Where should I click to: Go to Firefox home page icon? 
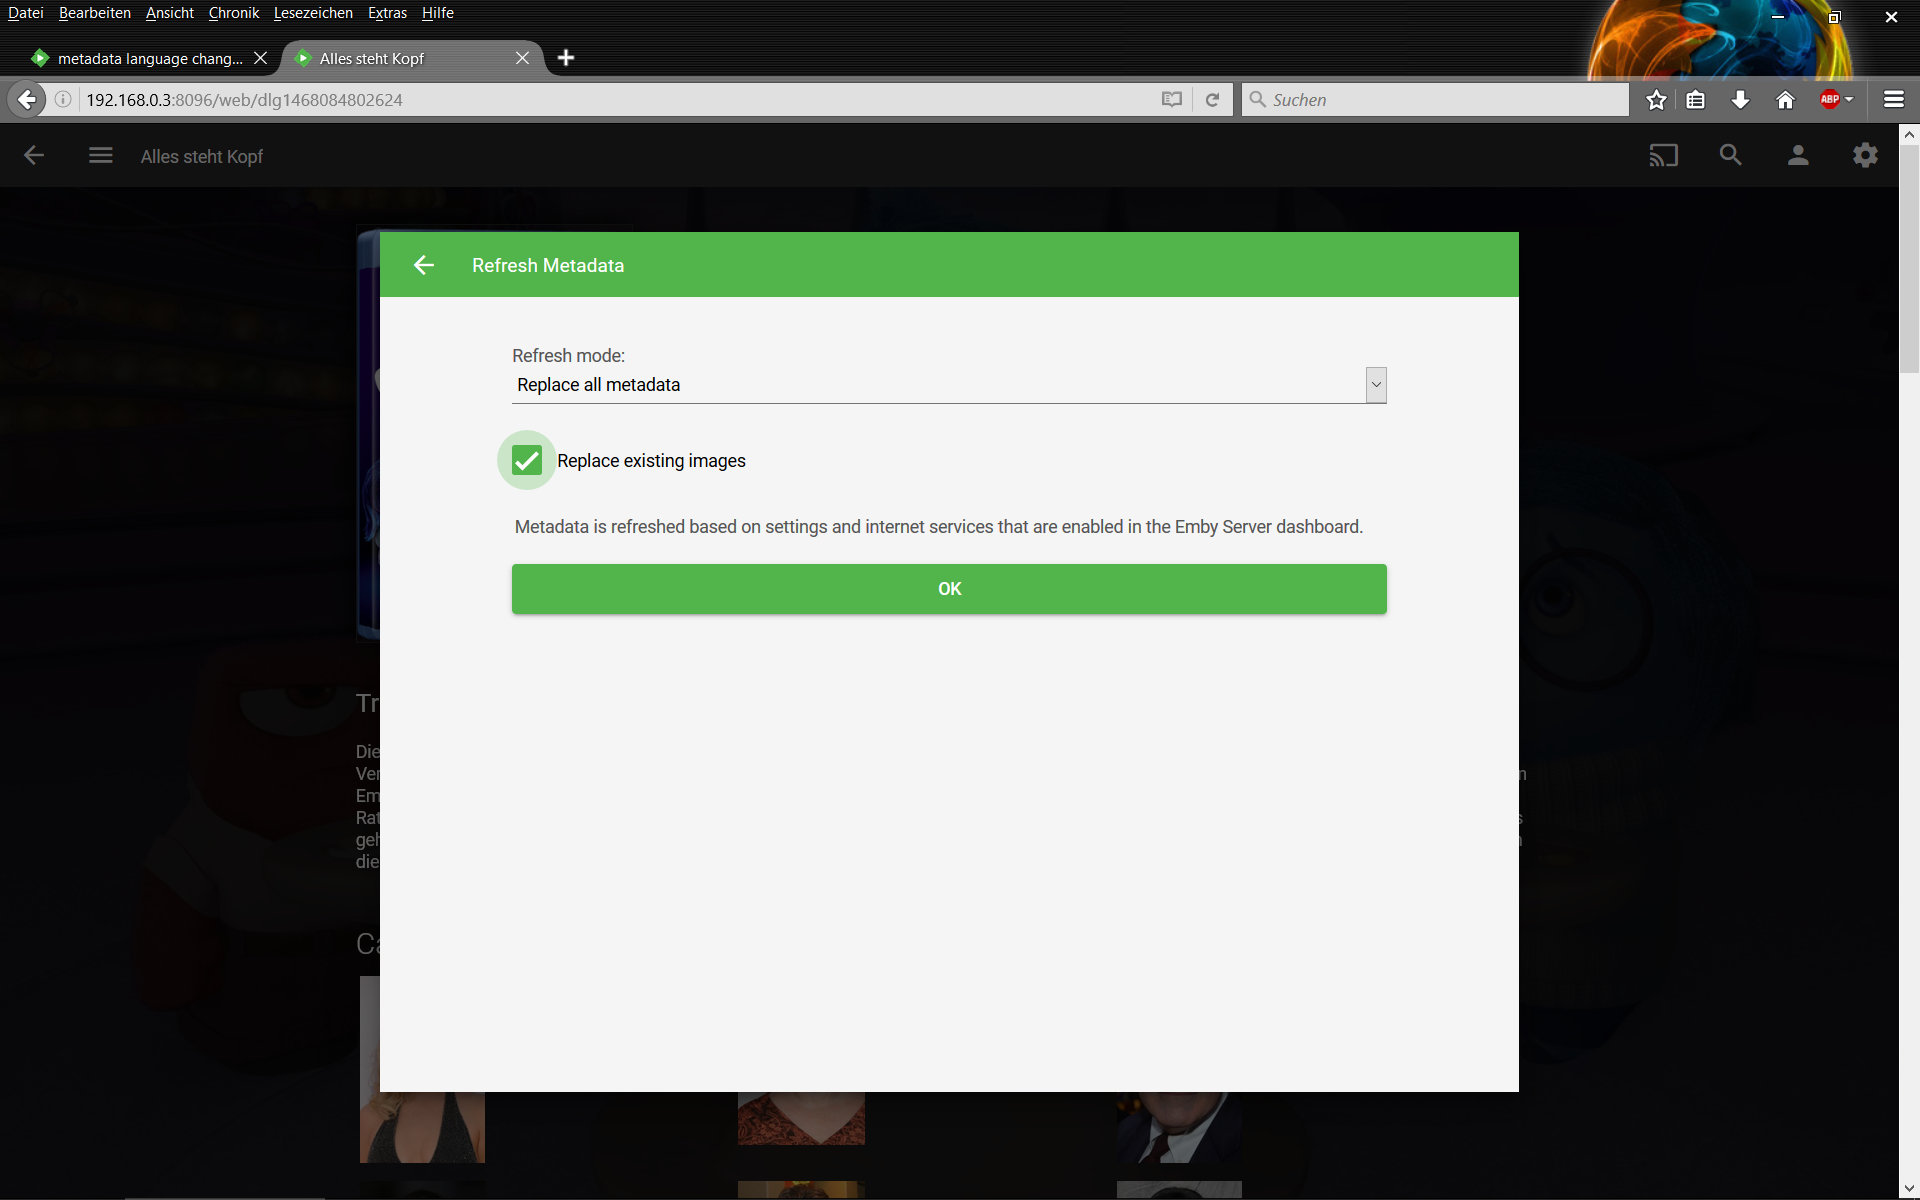(1785, 100)
